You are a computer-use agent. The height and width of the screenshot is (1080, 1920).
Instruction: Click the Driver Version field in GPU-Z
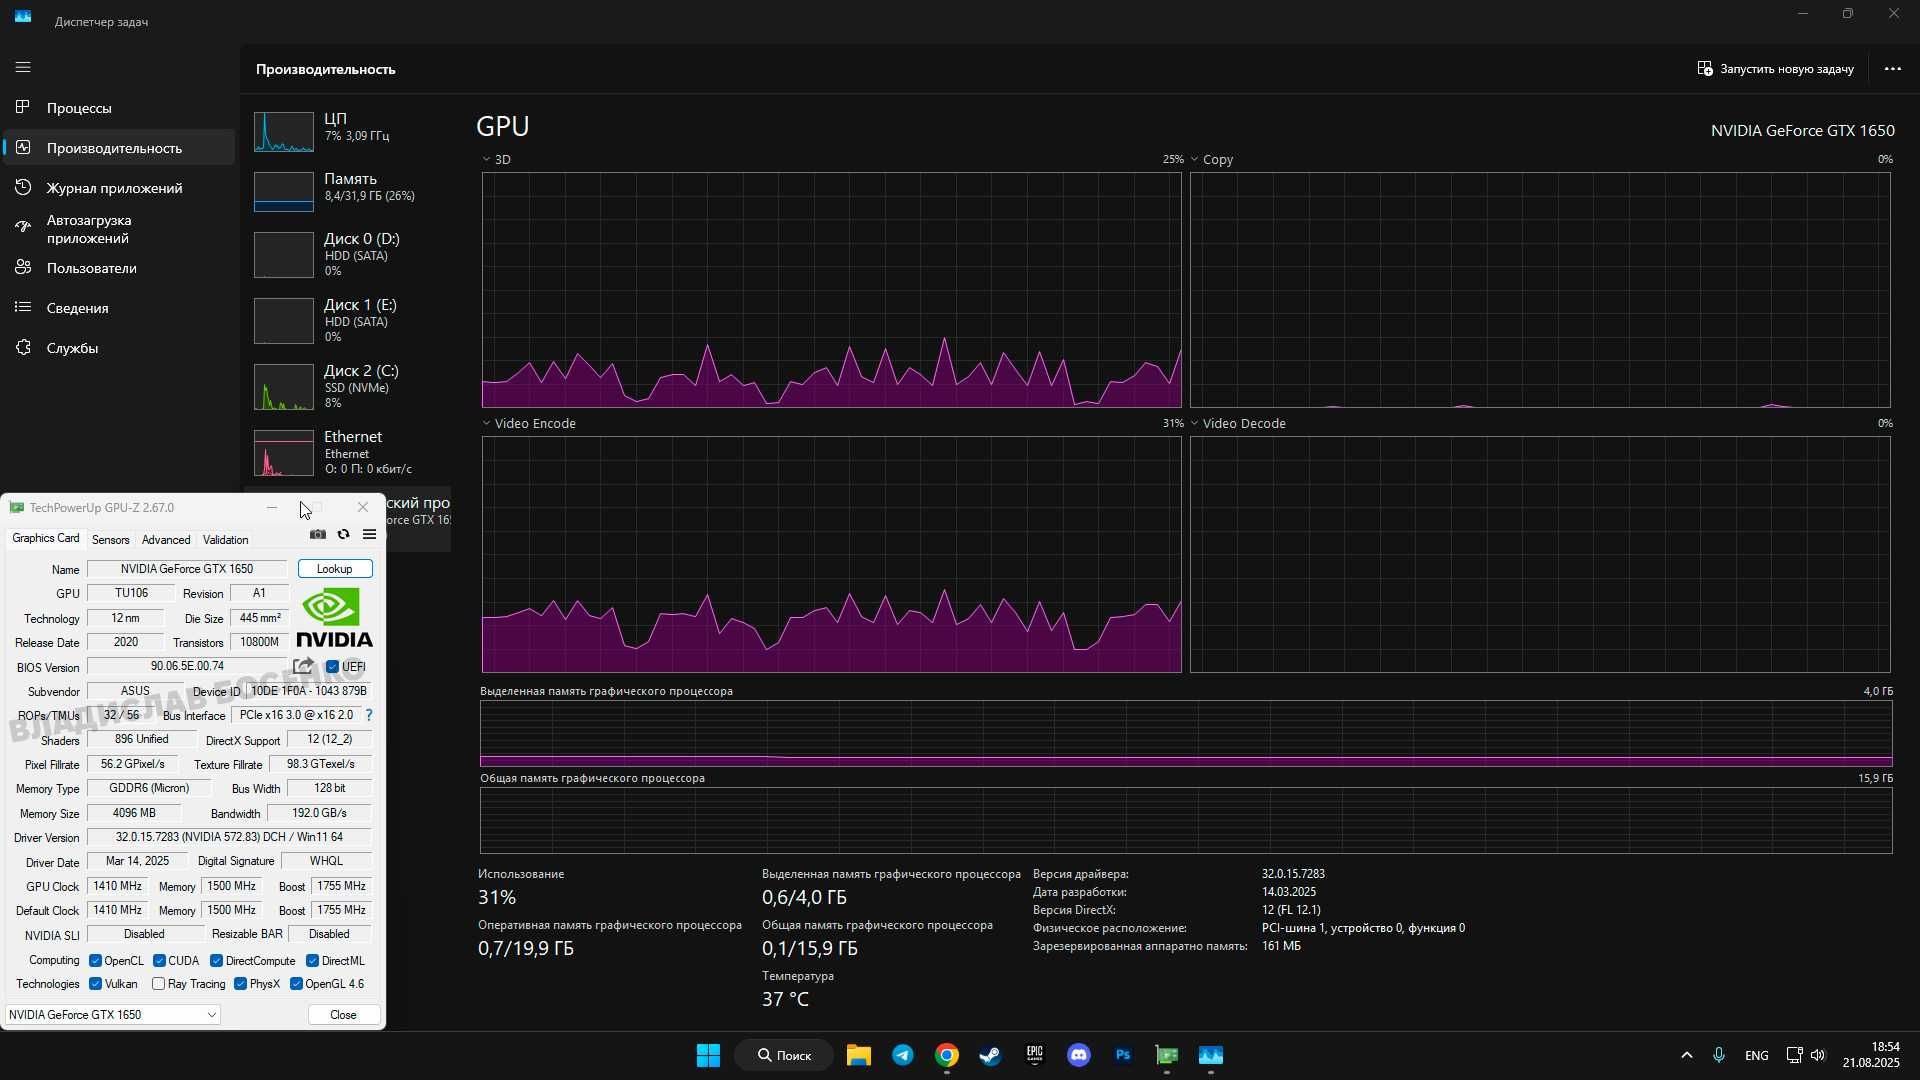point(229,837)
